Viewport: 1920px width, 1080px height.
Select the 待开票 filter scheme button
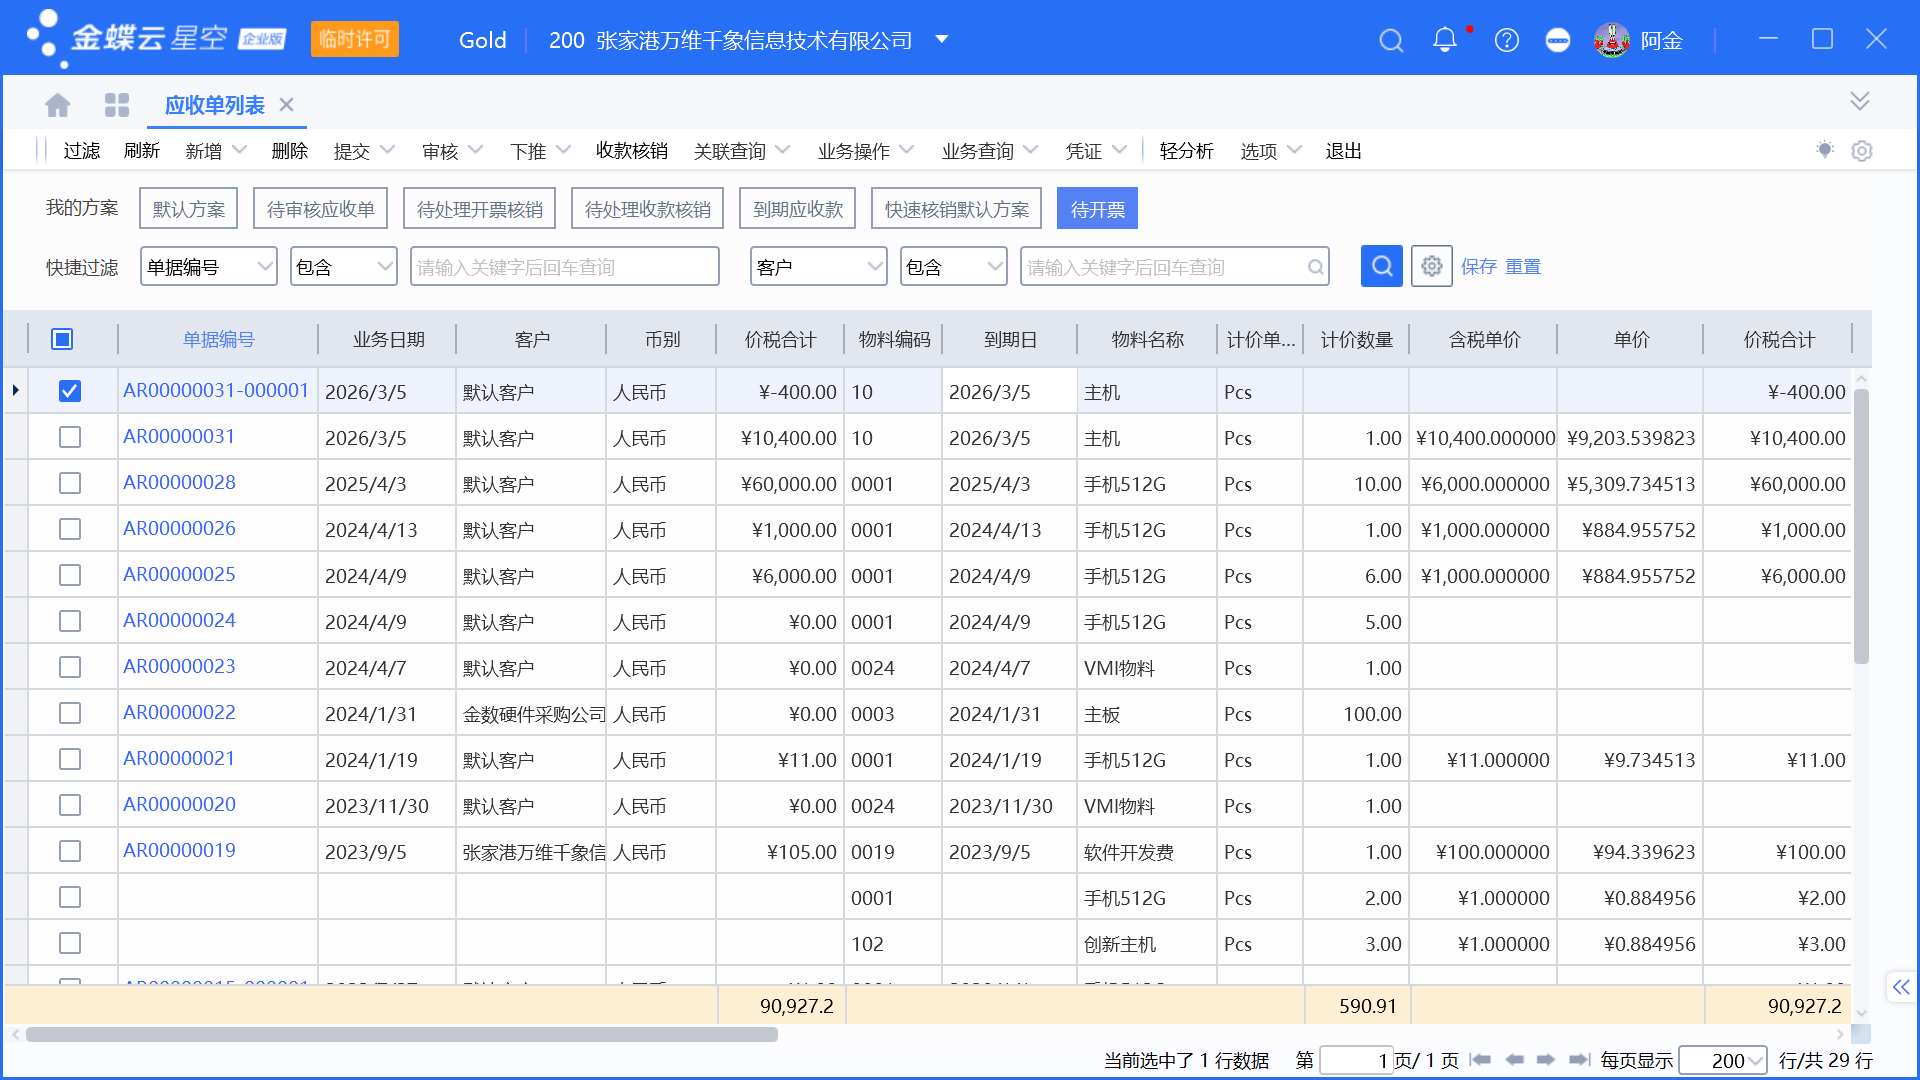(1096, 208)
